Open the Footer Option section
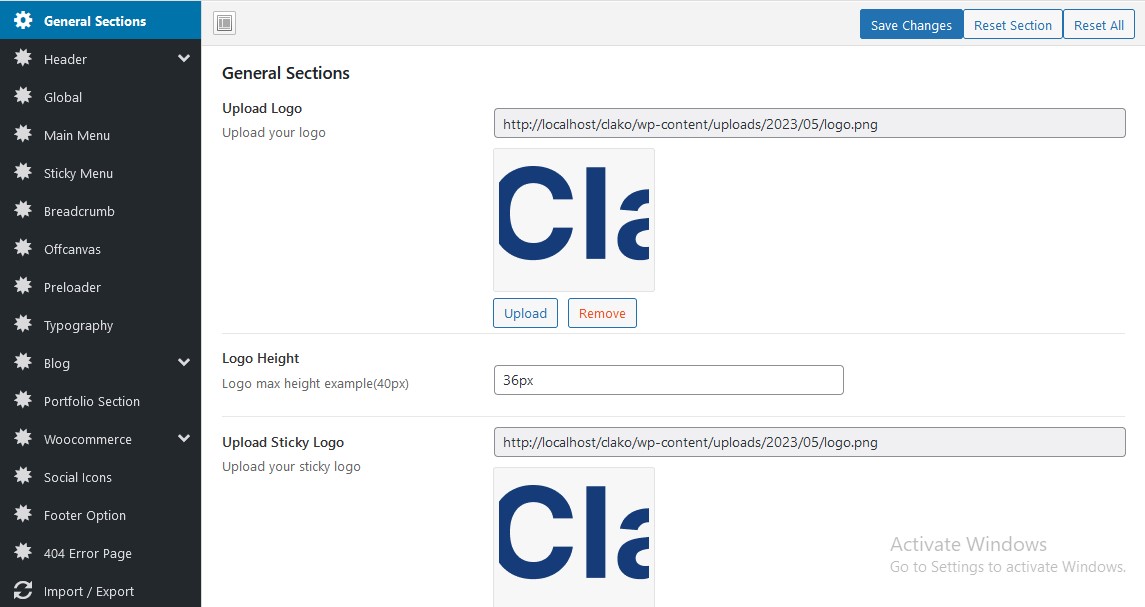1145x607 pixels. [85, 515]
